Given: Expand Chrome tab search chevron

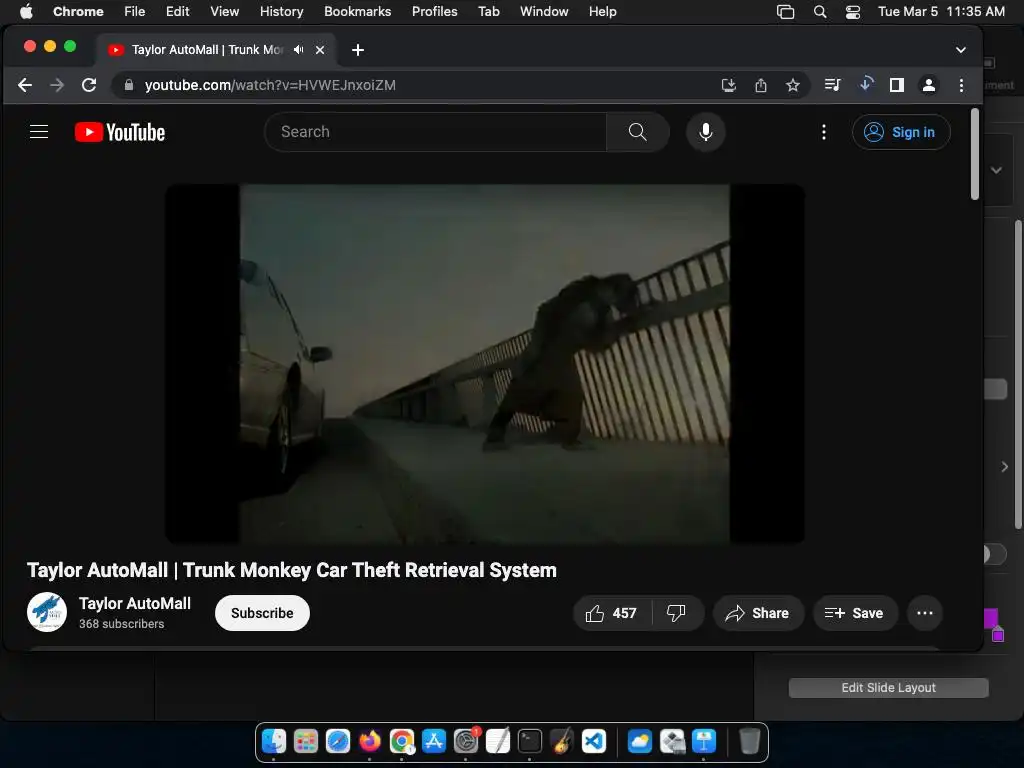Looking at the screenshot, I should click(x=961, y=50).
